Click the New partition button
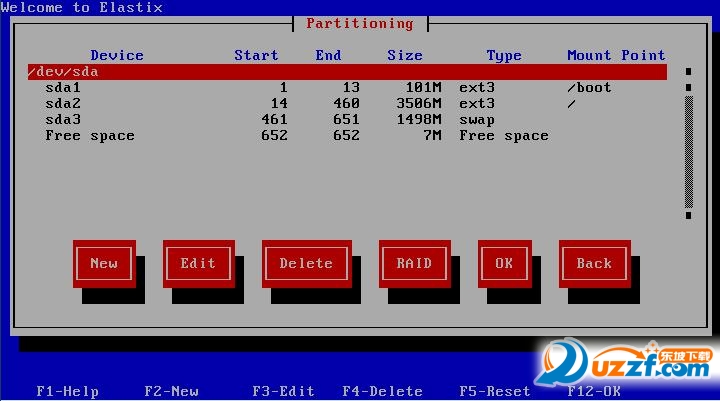720x401 pixels. [x=104, y=264]
